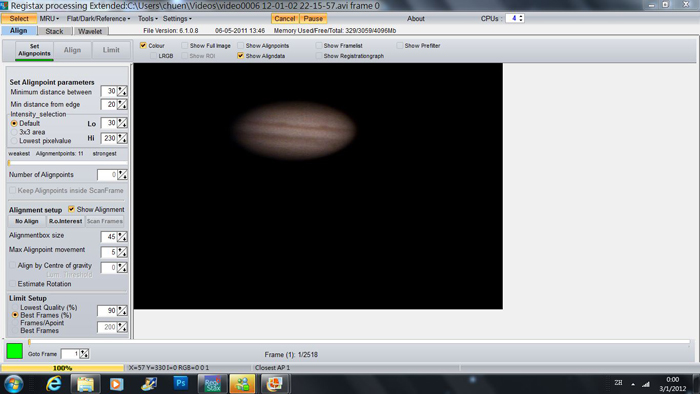Expand the Flat/Dark/Reference menu
The width and height of the screenshot is (700, 394).
98,19
